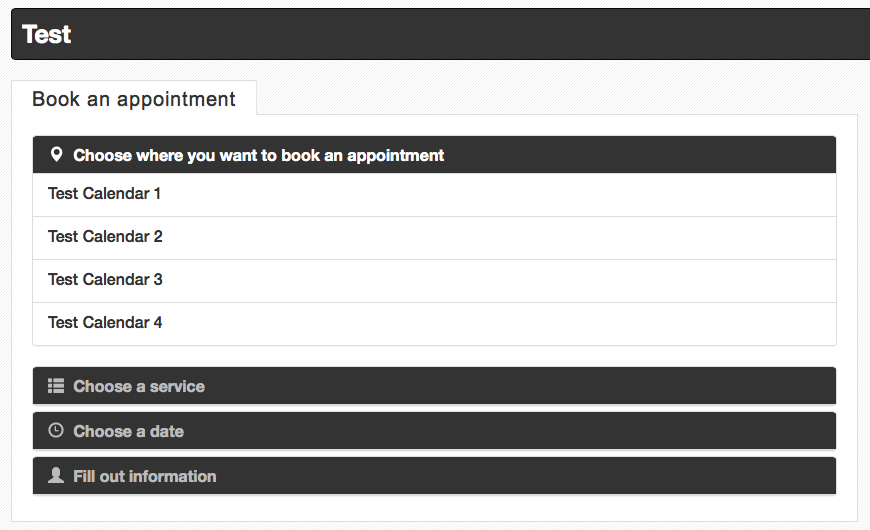Click the person icon beside Fill out information

pos(56,475)
